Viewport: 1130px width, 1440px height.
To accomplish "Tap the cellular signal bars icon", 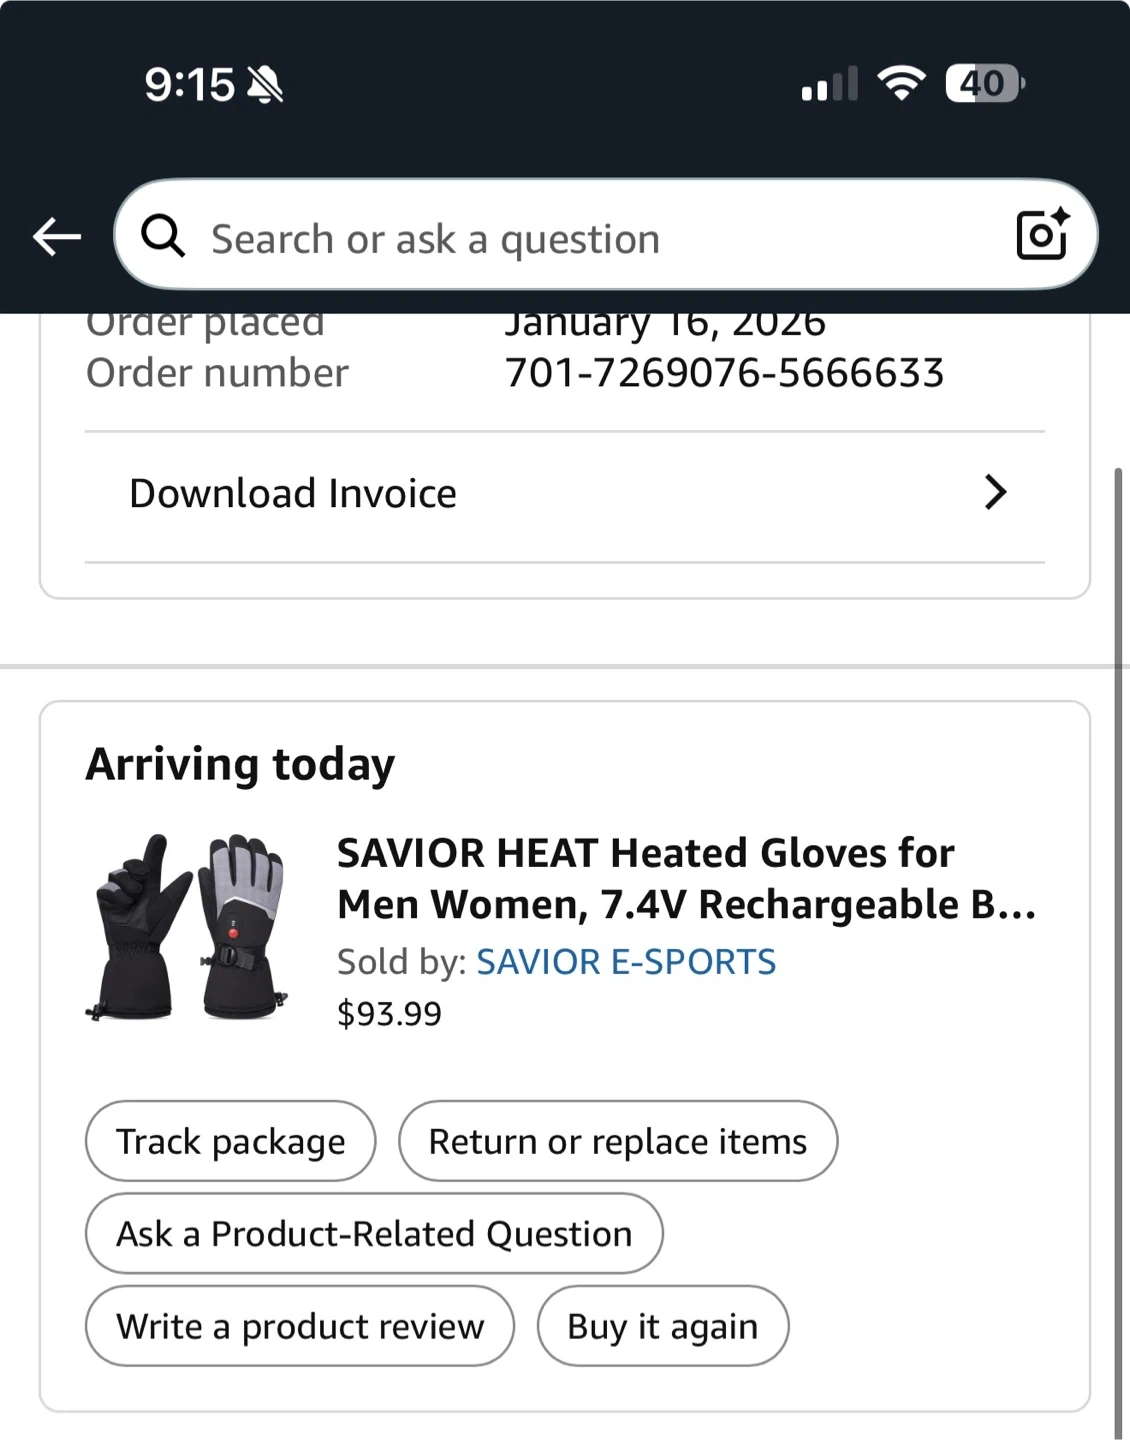I will 829,85.
